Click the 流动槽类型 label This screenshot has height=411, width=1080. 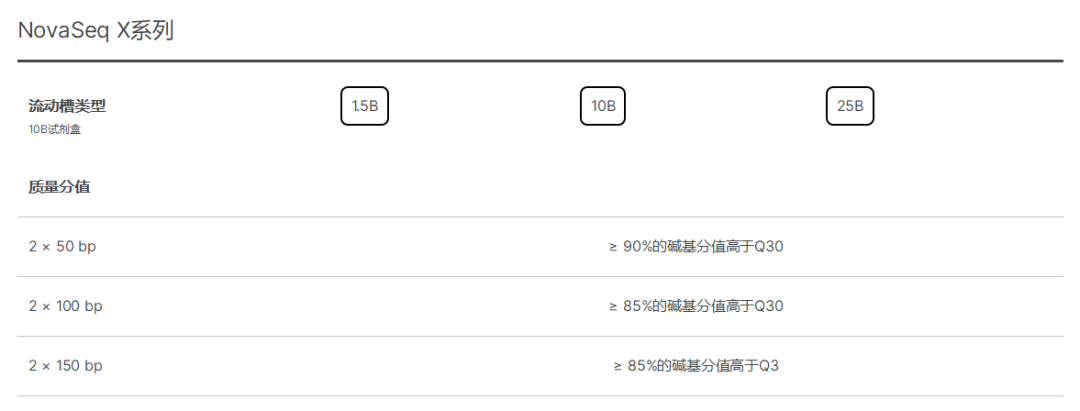(67, 105)
